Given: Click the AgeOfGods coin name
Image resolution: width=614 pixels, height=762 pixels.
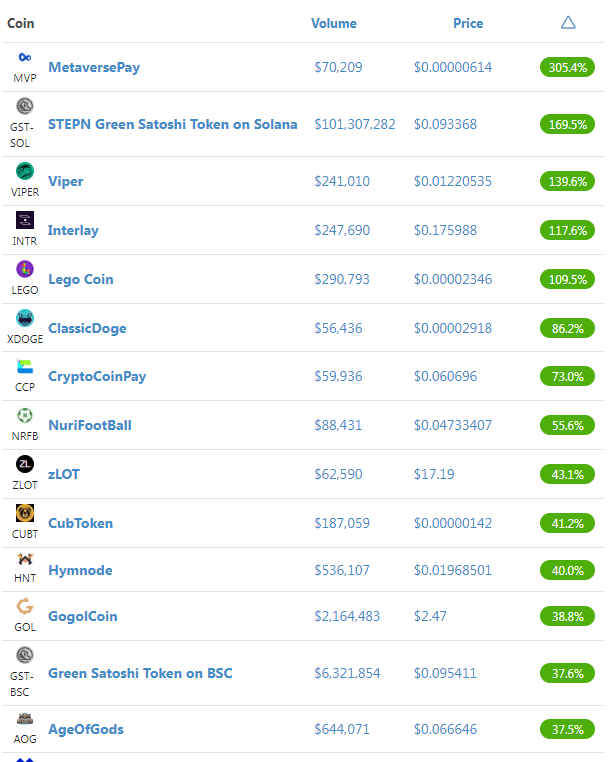Looking at the screenshot, I should coord(86,729).
